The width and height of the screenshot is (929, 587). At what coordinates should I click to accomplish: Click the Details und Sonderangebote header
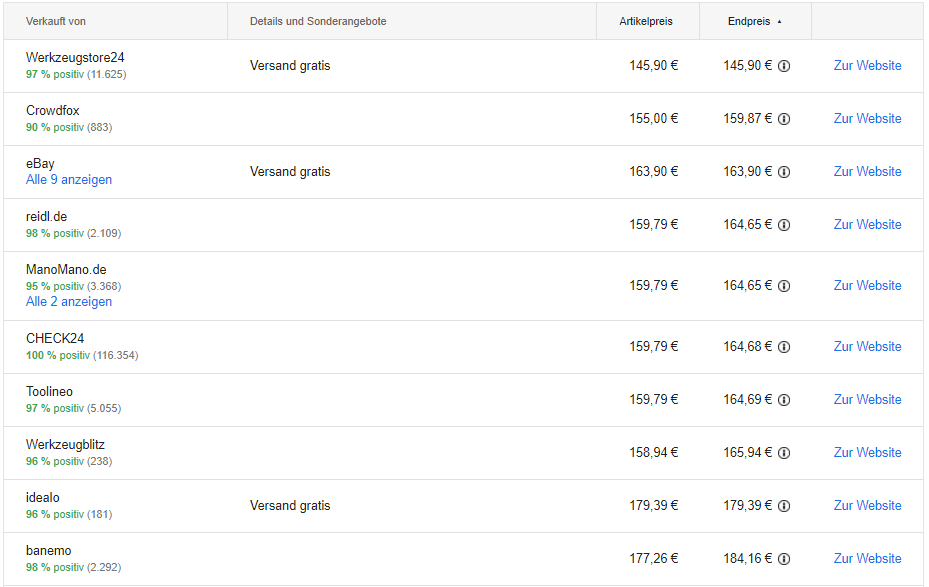(x=318, y=21)
